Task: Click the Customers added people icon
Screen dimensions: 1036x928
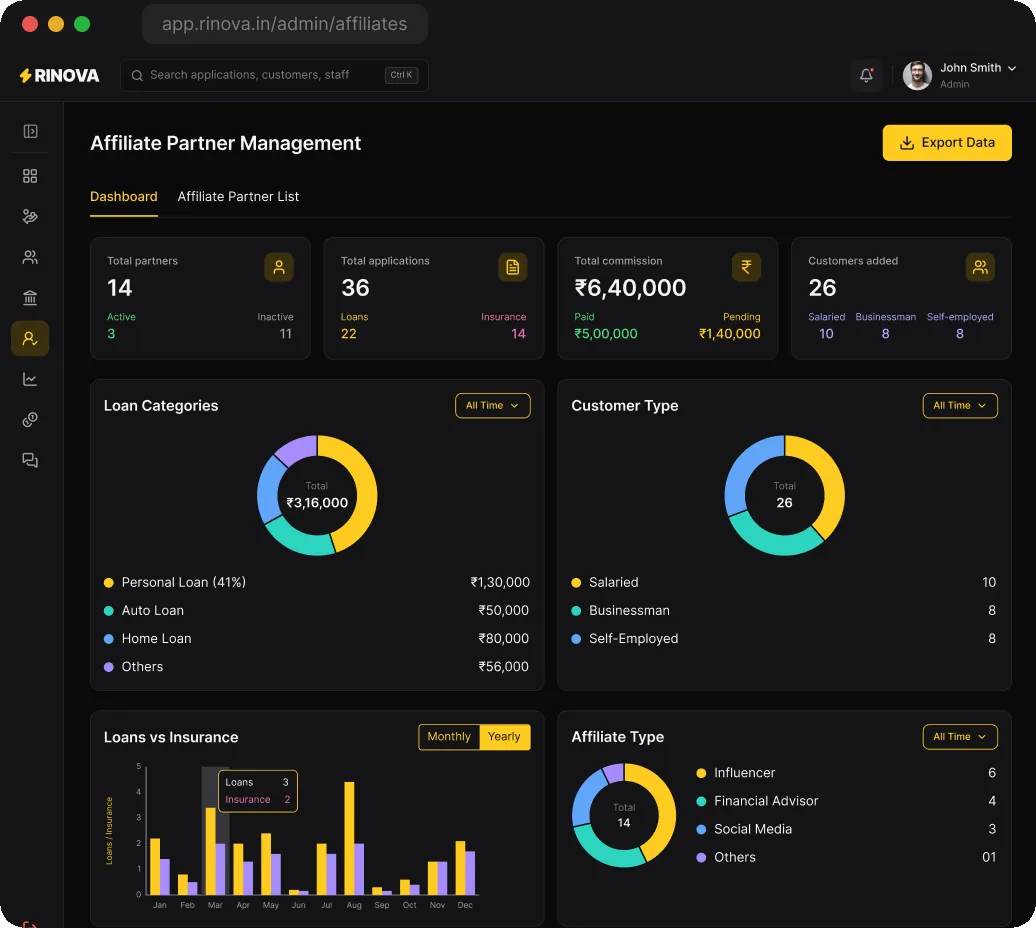Action: (x=980, y=268)
